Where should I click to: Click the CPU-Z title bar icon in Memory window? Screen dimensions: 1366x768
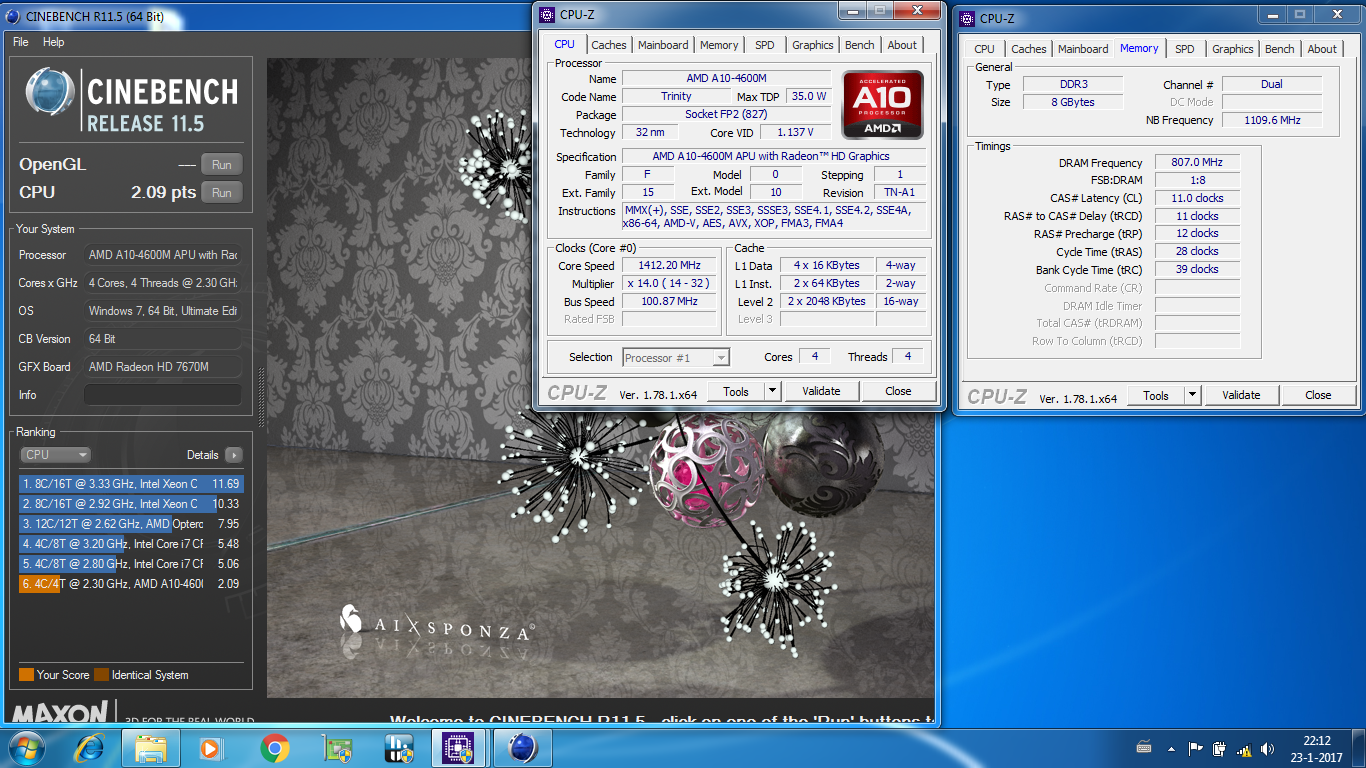coord(967,18)
